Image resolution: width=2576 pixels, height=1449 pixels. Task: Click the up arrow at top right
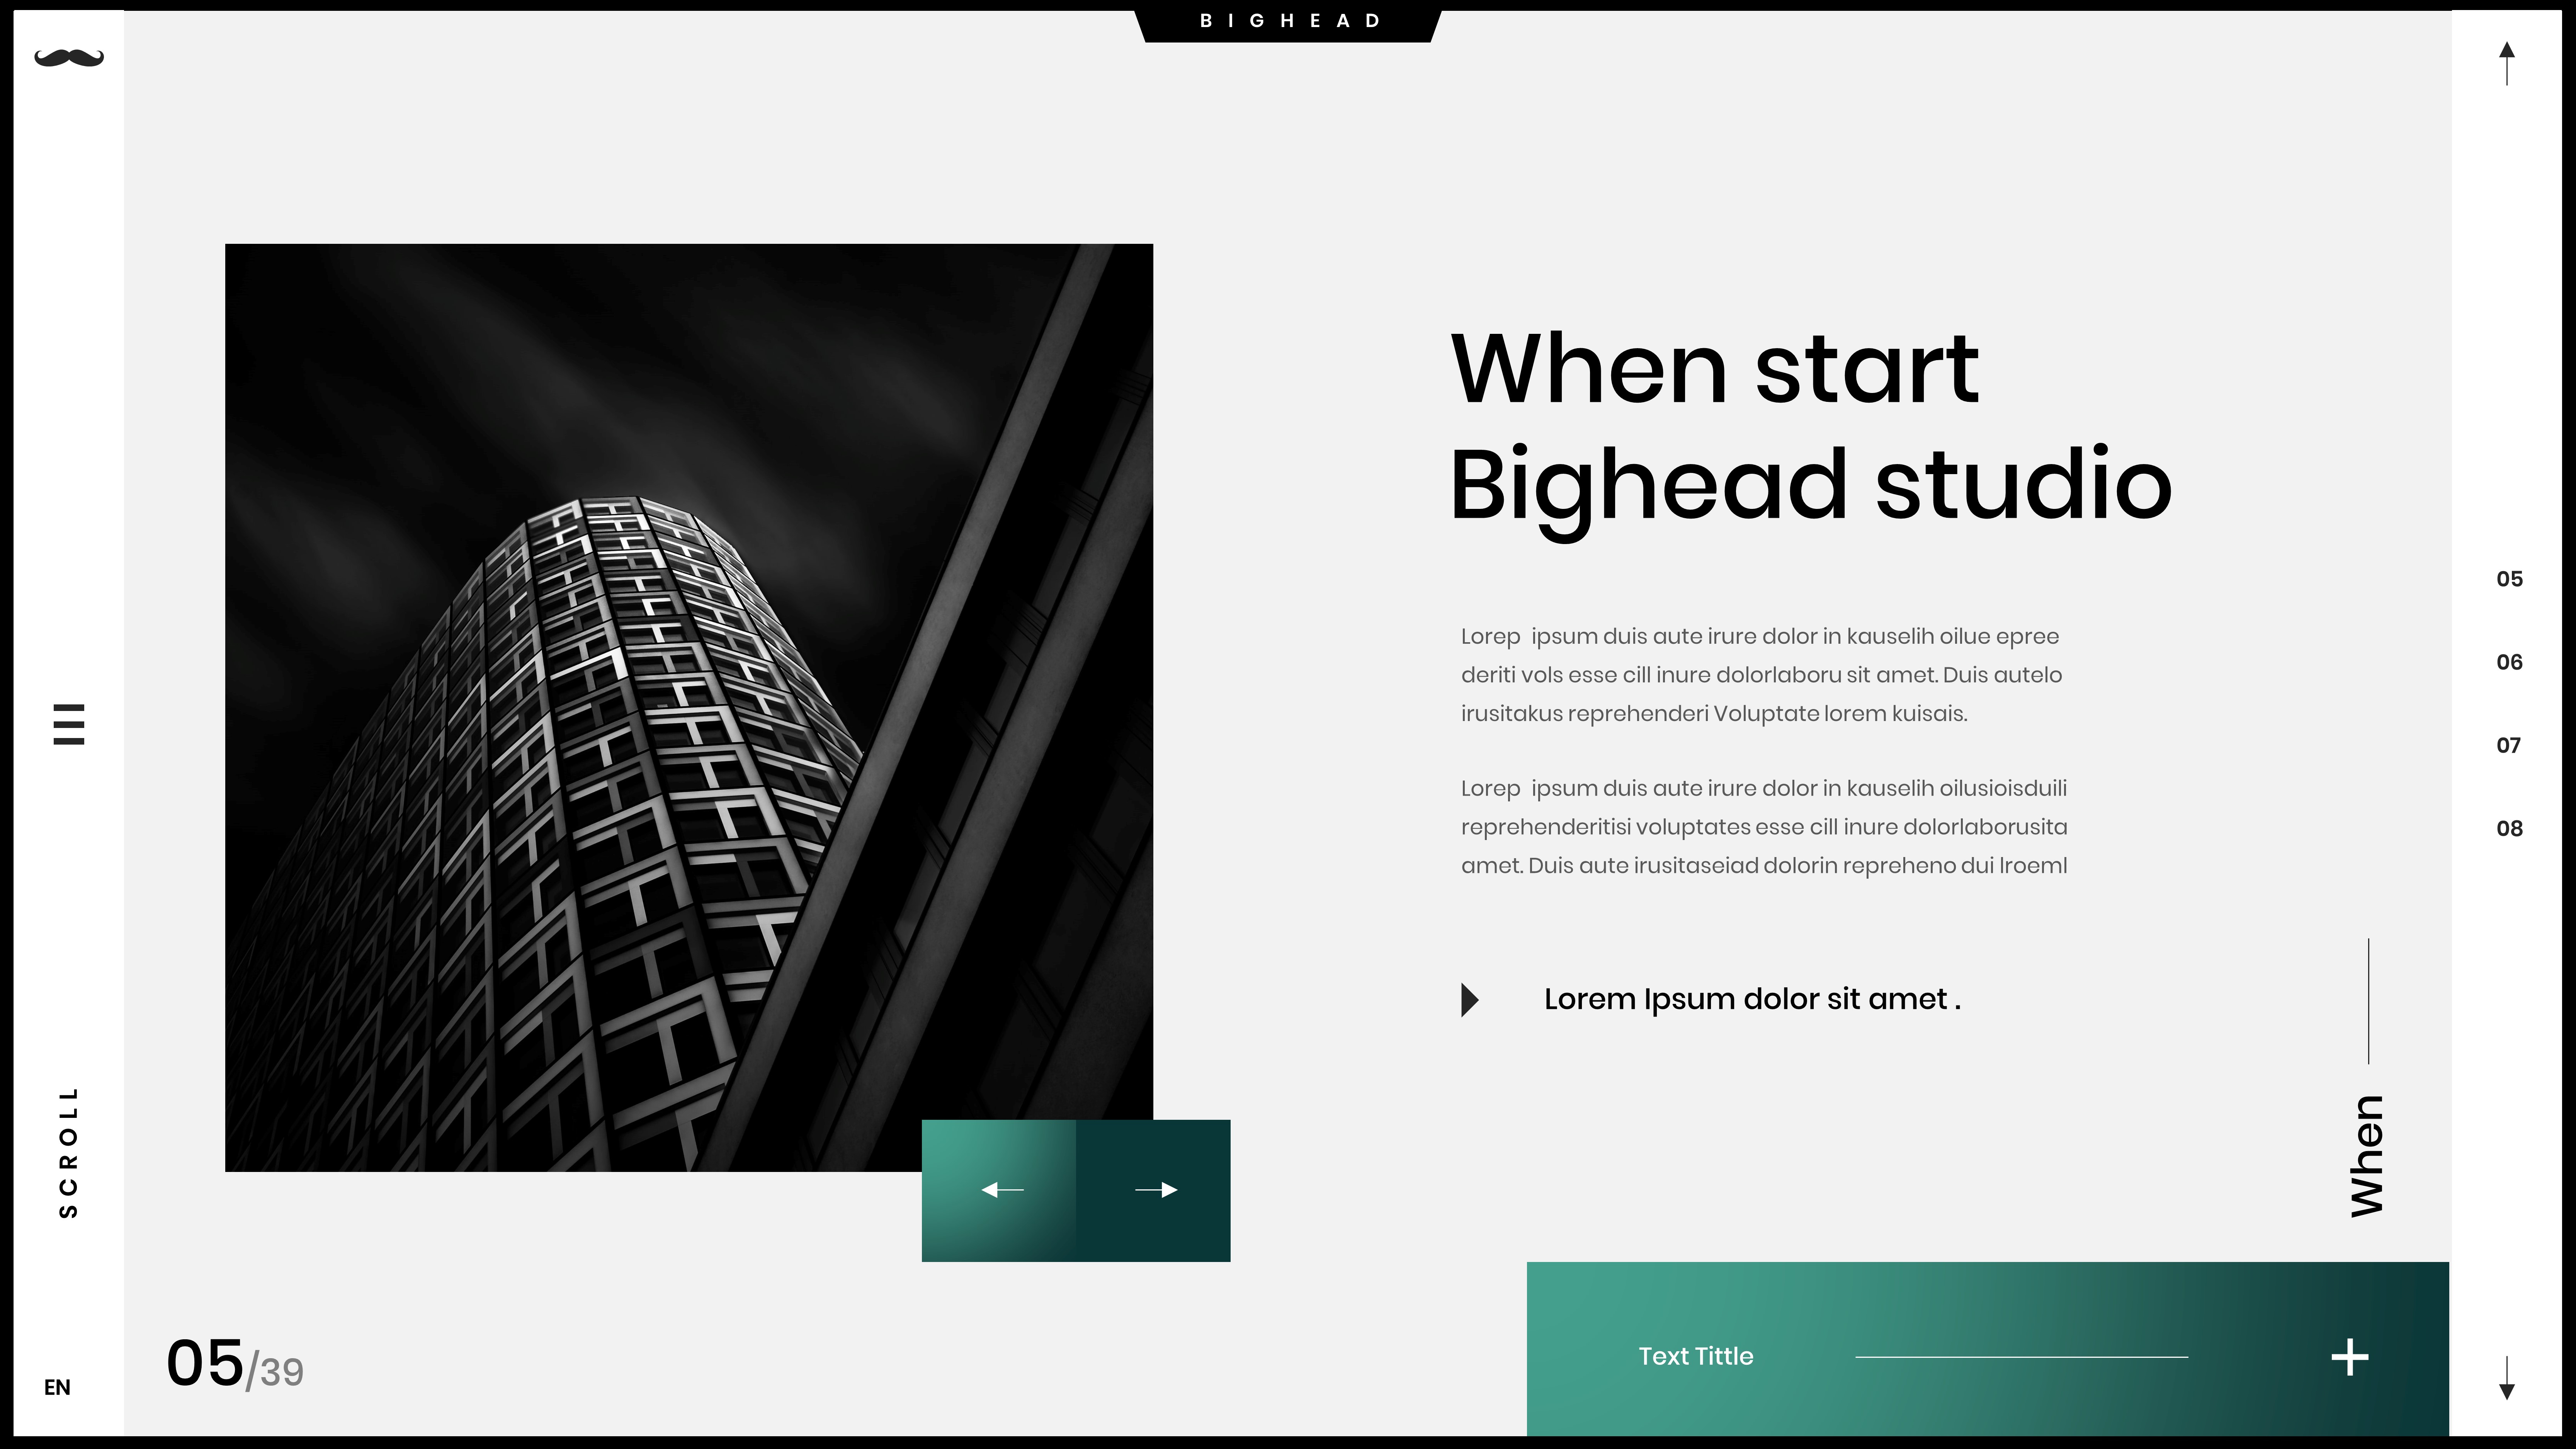[x=2506, y=62]
